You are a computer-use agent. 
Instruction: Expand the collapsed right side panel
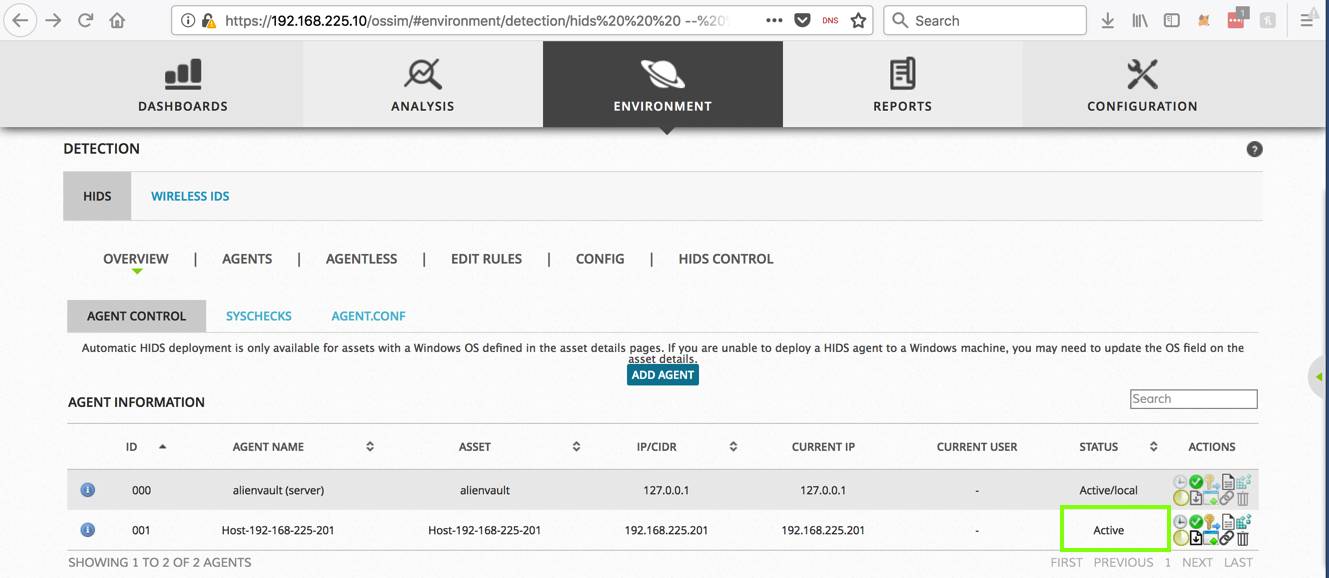pos(1319,377)
